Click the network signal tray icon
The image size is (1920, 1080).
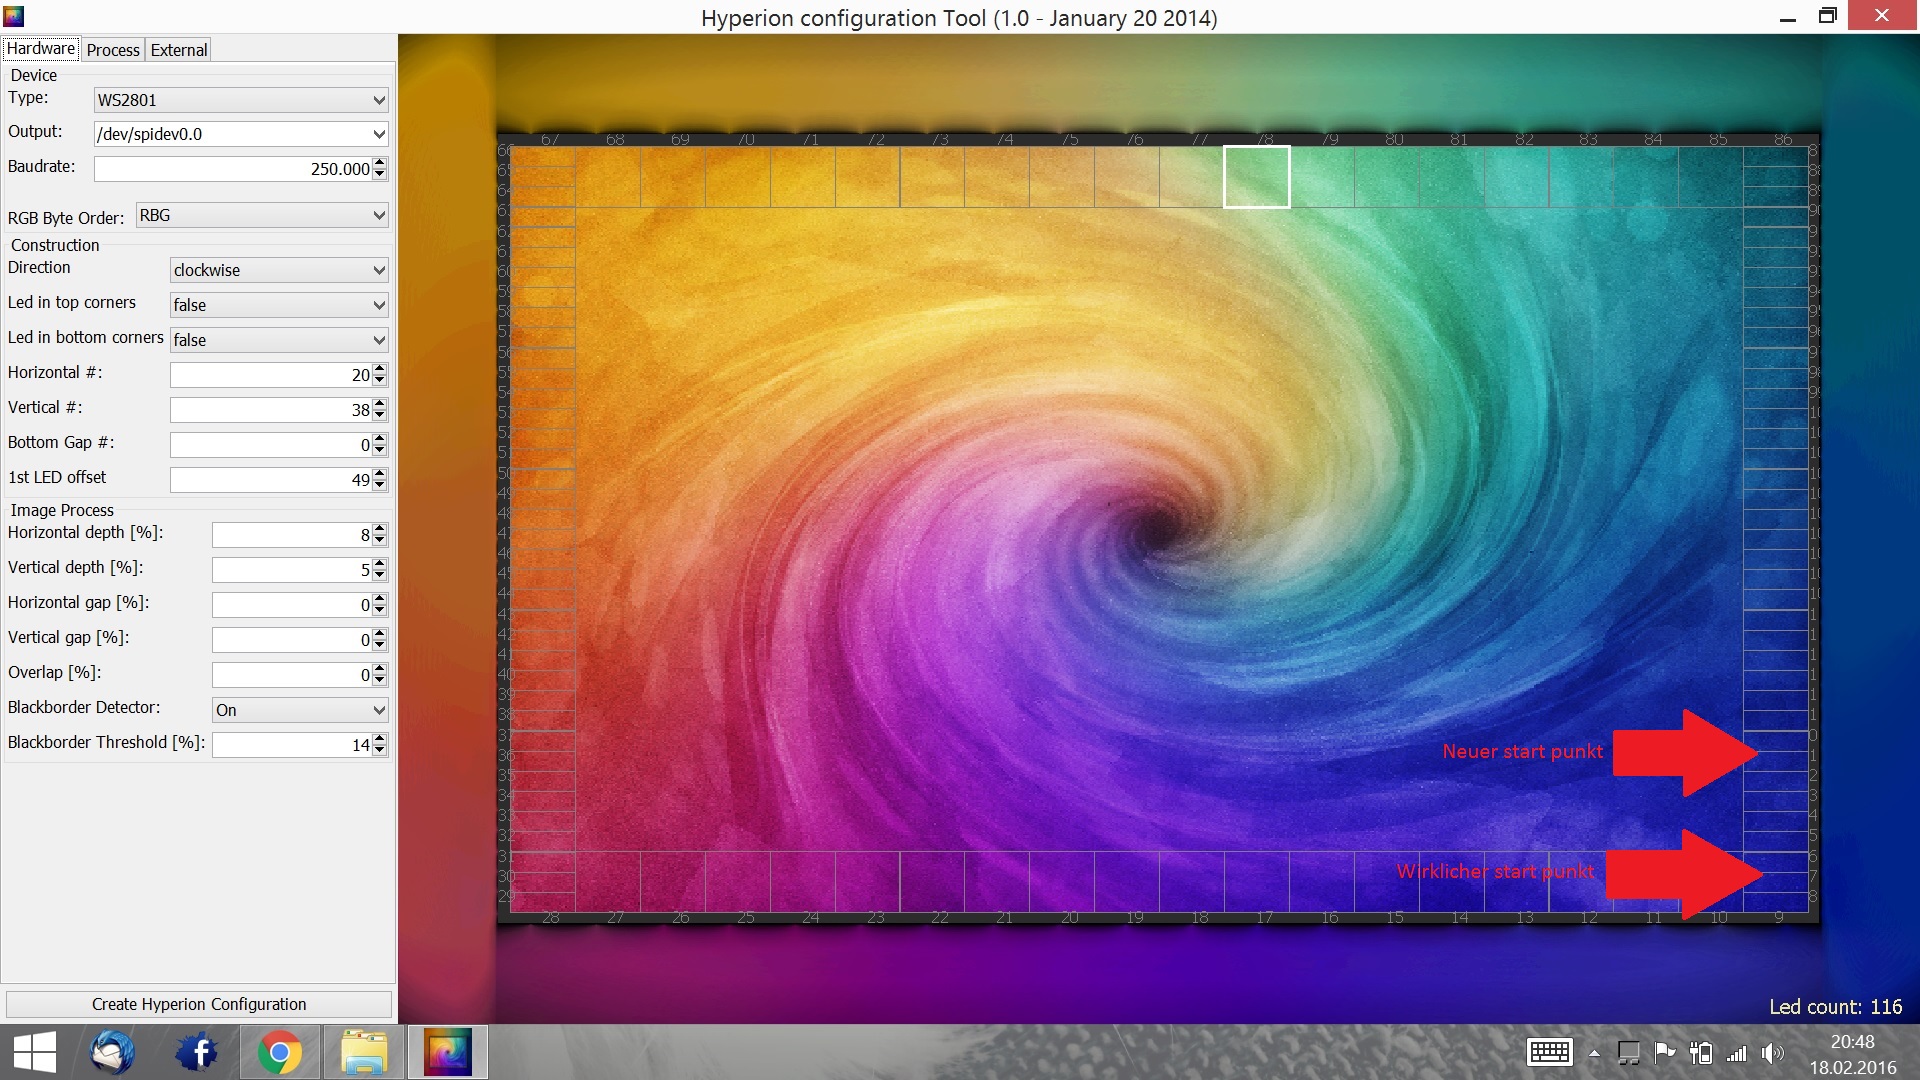(1737, 1053)
